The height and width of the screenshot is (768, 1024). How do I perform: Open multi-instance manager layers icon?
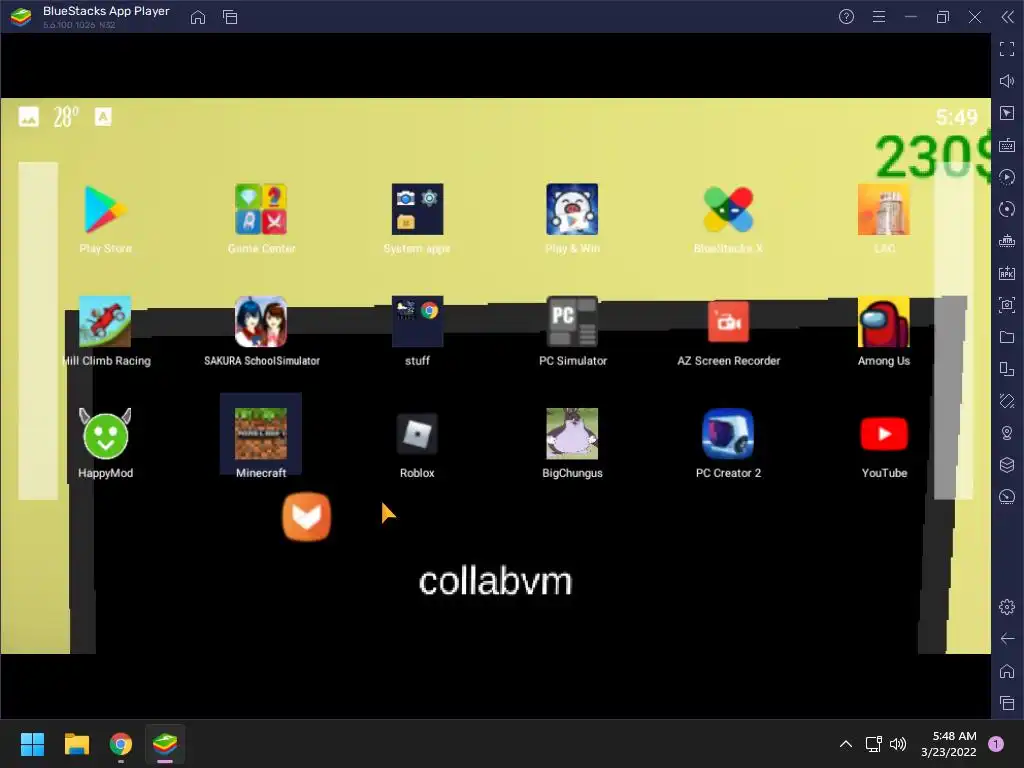[1007, 465]
